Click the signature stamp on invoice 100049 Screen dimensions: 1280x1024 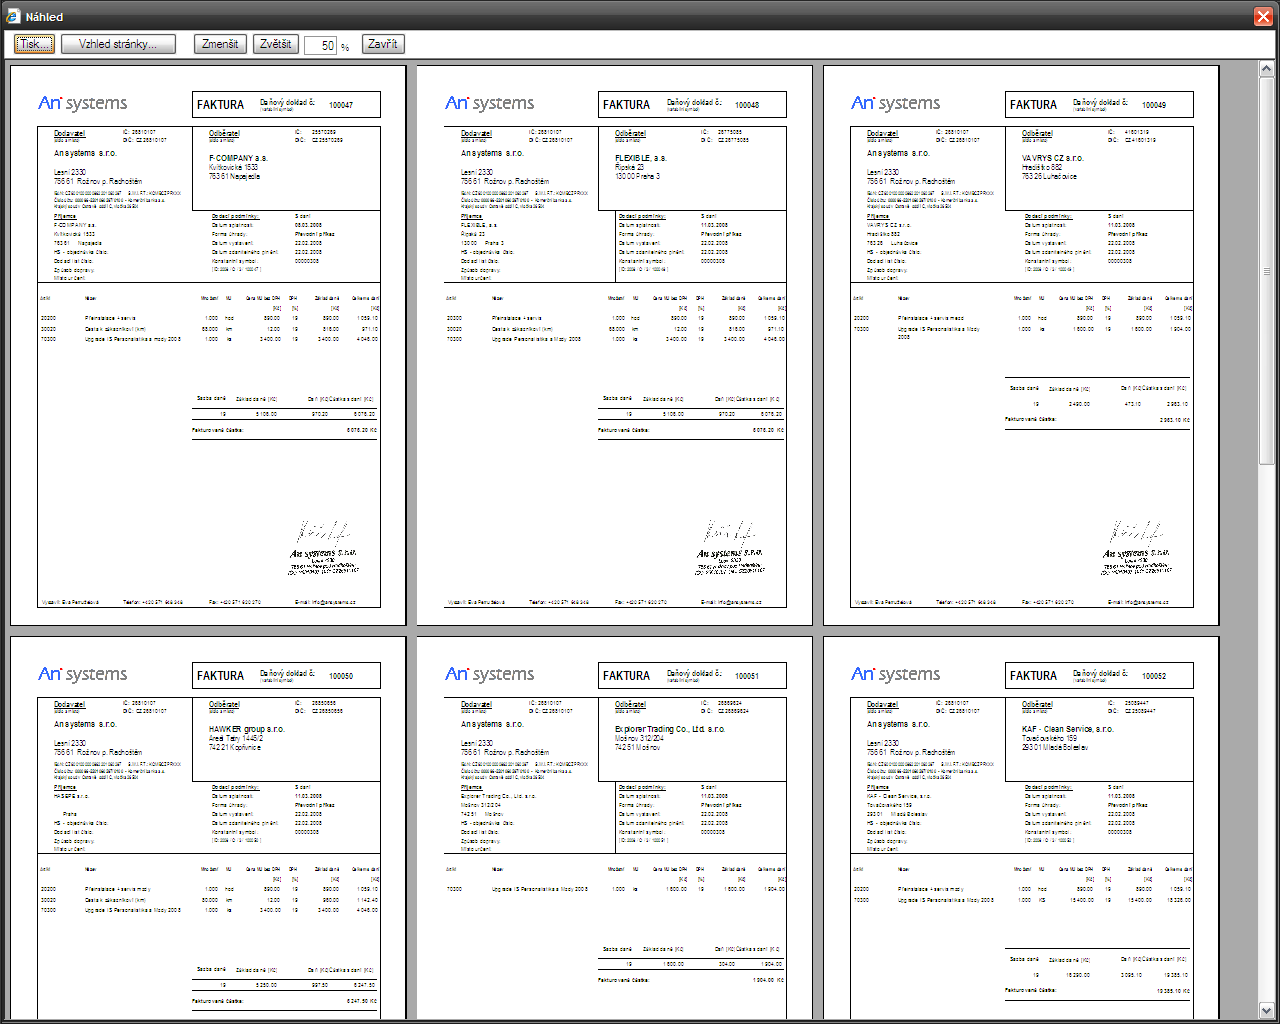(x=1137, y=547)
